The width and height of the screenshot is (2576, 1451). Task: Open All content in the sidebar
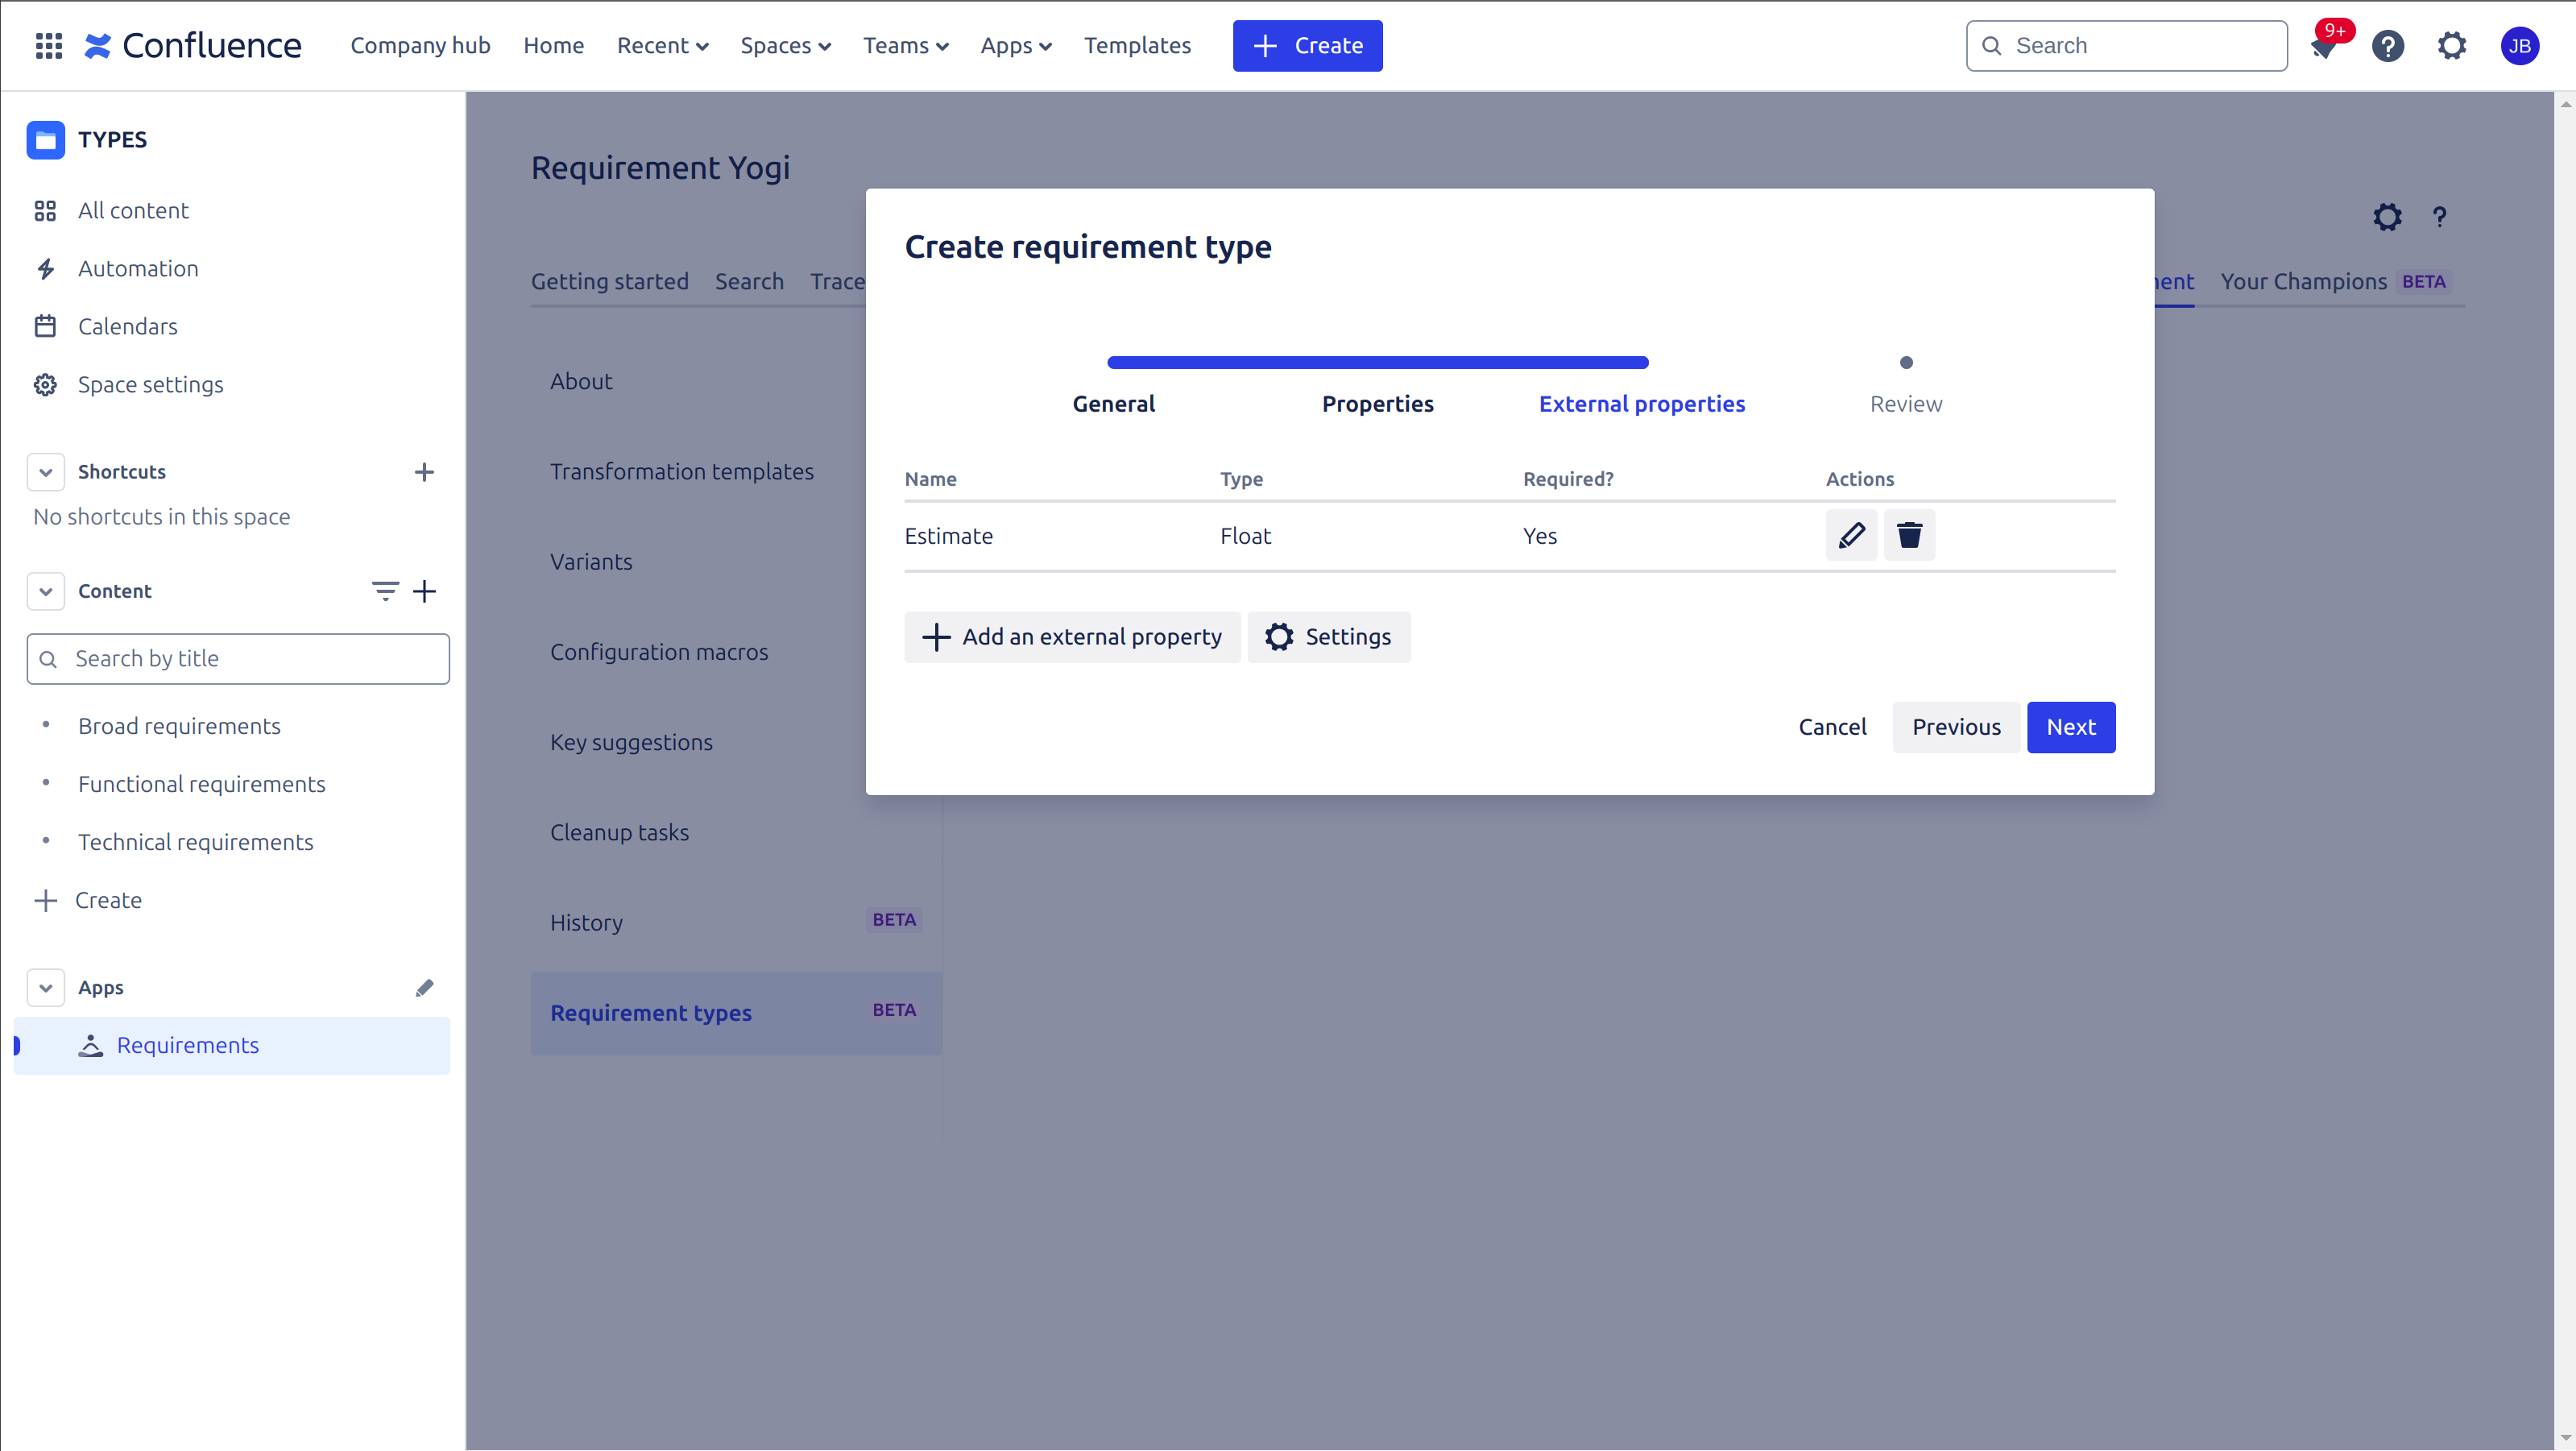tap(133, 211)
